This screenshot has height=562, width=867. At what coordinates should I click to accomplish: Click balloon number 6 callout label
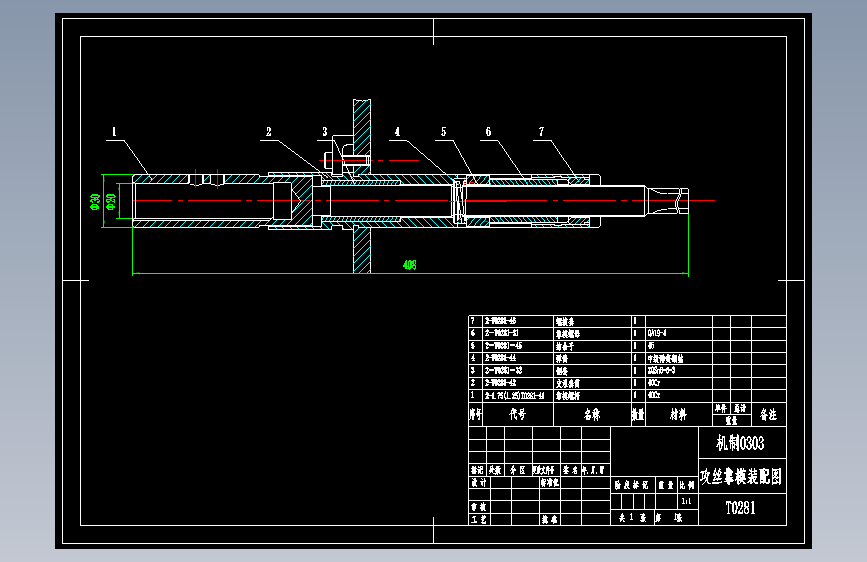488,132
